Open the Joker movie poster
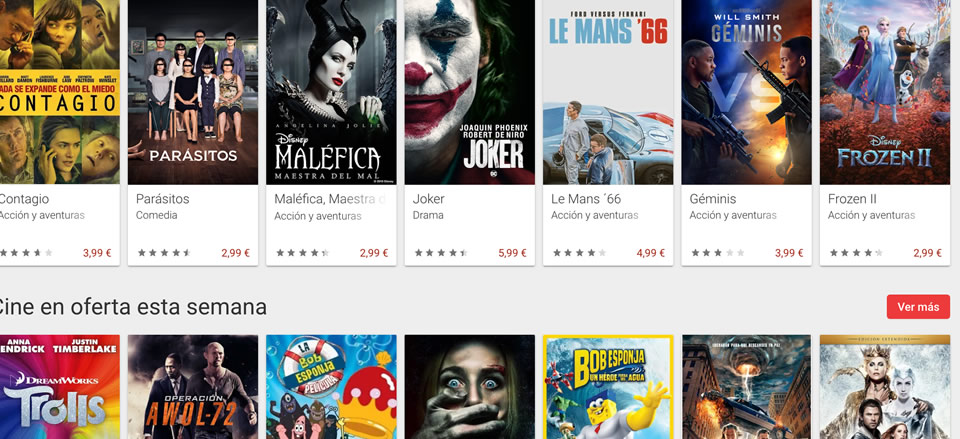 pyautogui.click(x=470, y=92)
